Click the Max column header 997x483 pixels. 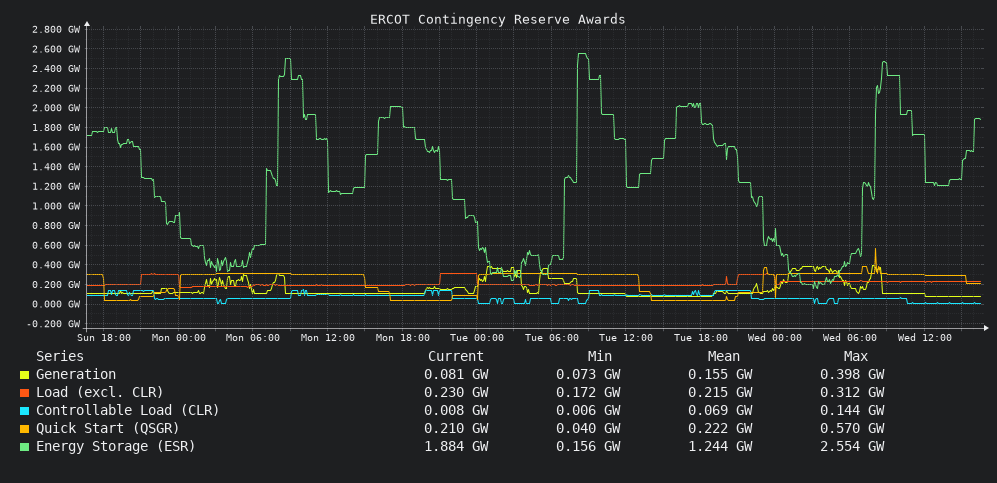[855, 357]
